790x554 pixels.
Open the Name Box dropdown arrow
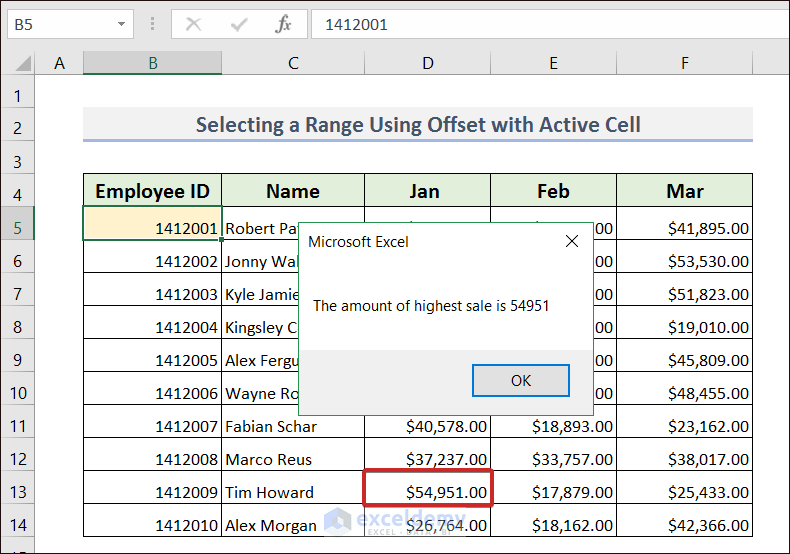(121, 24)
